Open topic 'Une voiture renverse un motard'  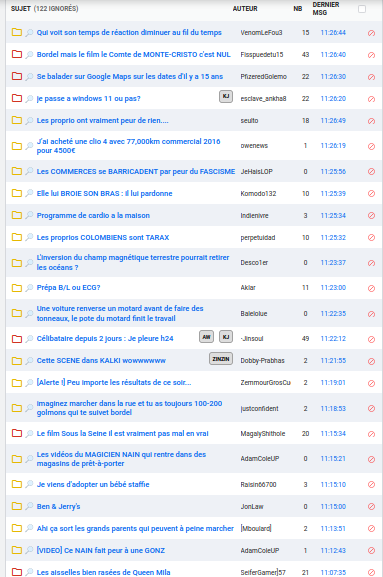tap(120, 314)
